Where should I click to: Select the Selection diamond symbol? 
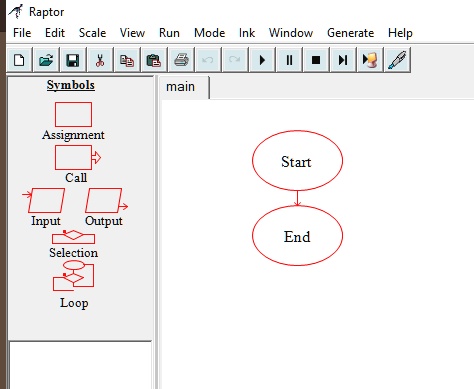pyautogui.click(x=73, y=236)
